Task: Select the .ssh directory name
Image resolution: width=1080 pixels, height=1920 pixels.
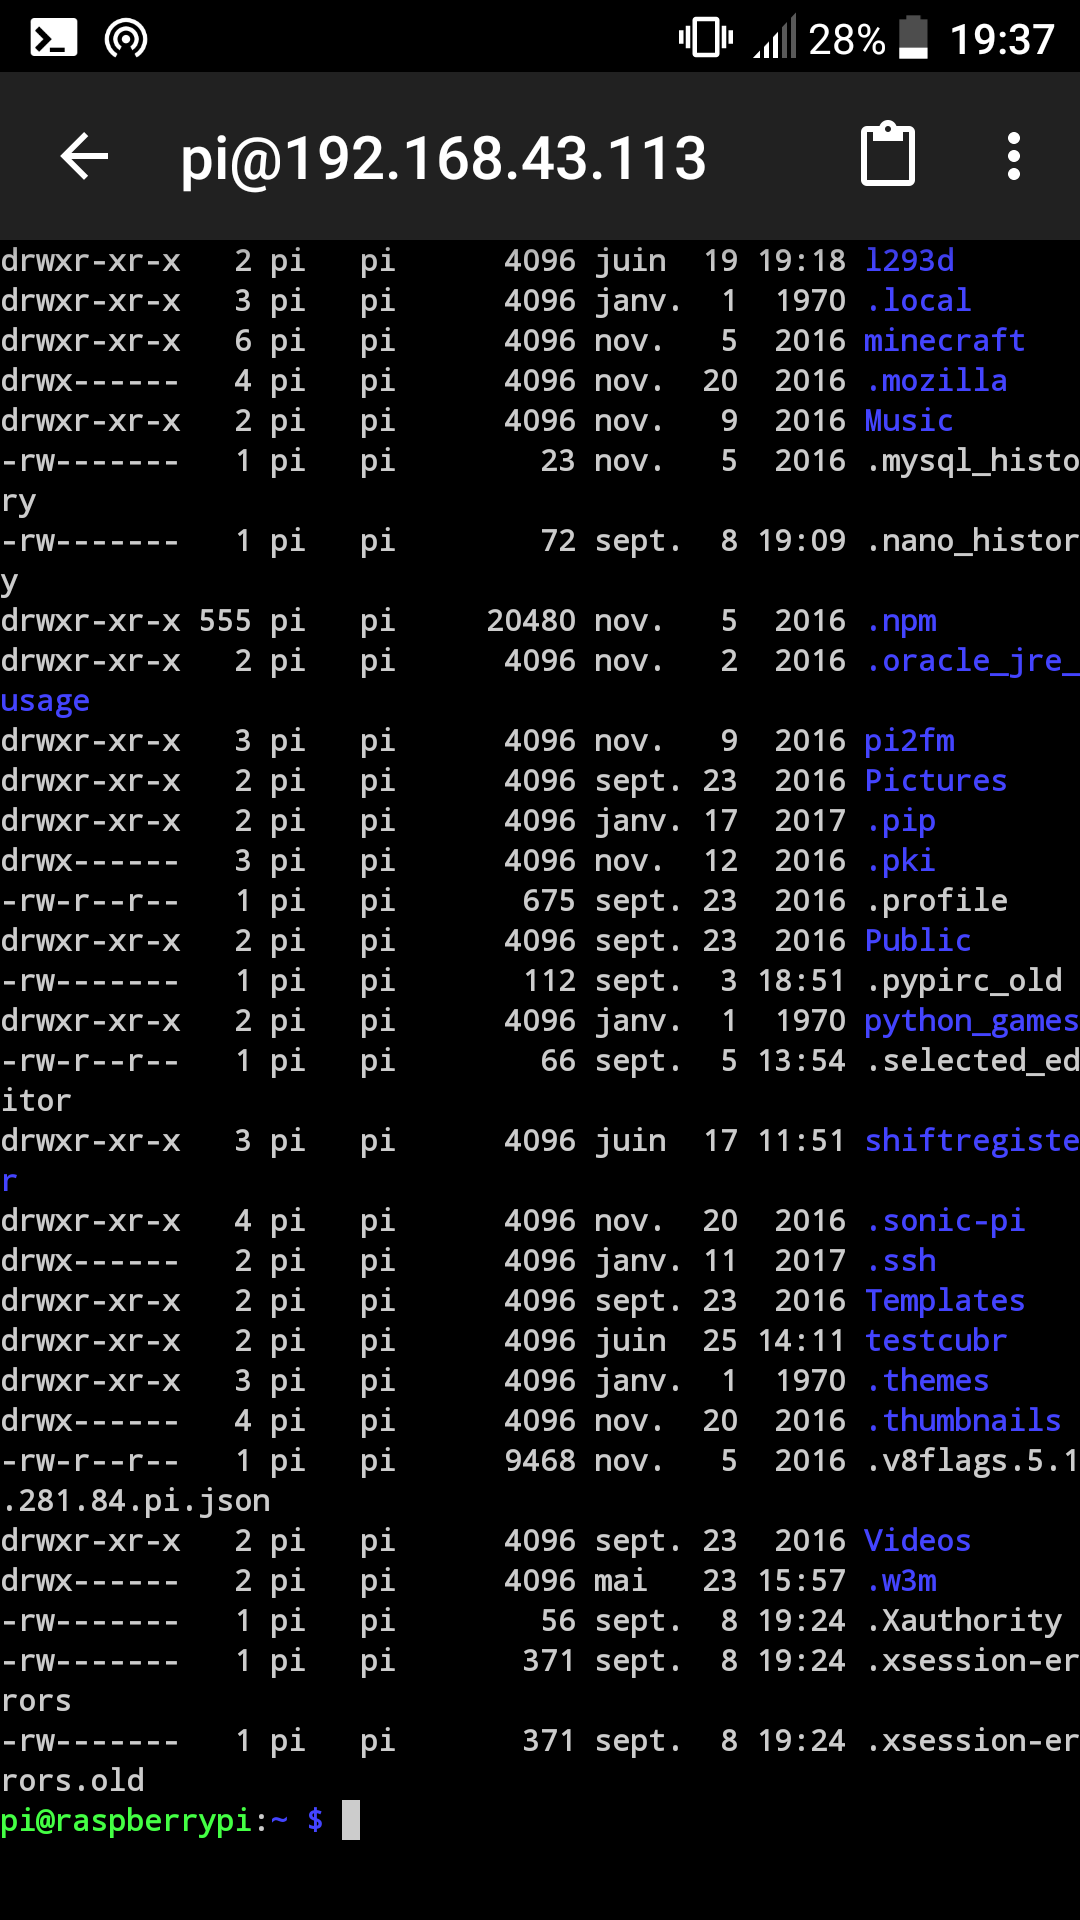Action: [901, 1261]
